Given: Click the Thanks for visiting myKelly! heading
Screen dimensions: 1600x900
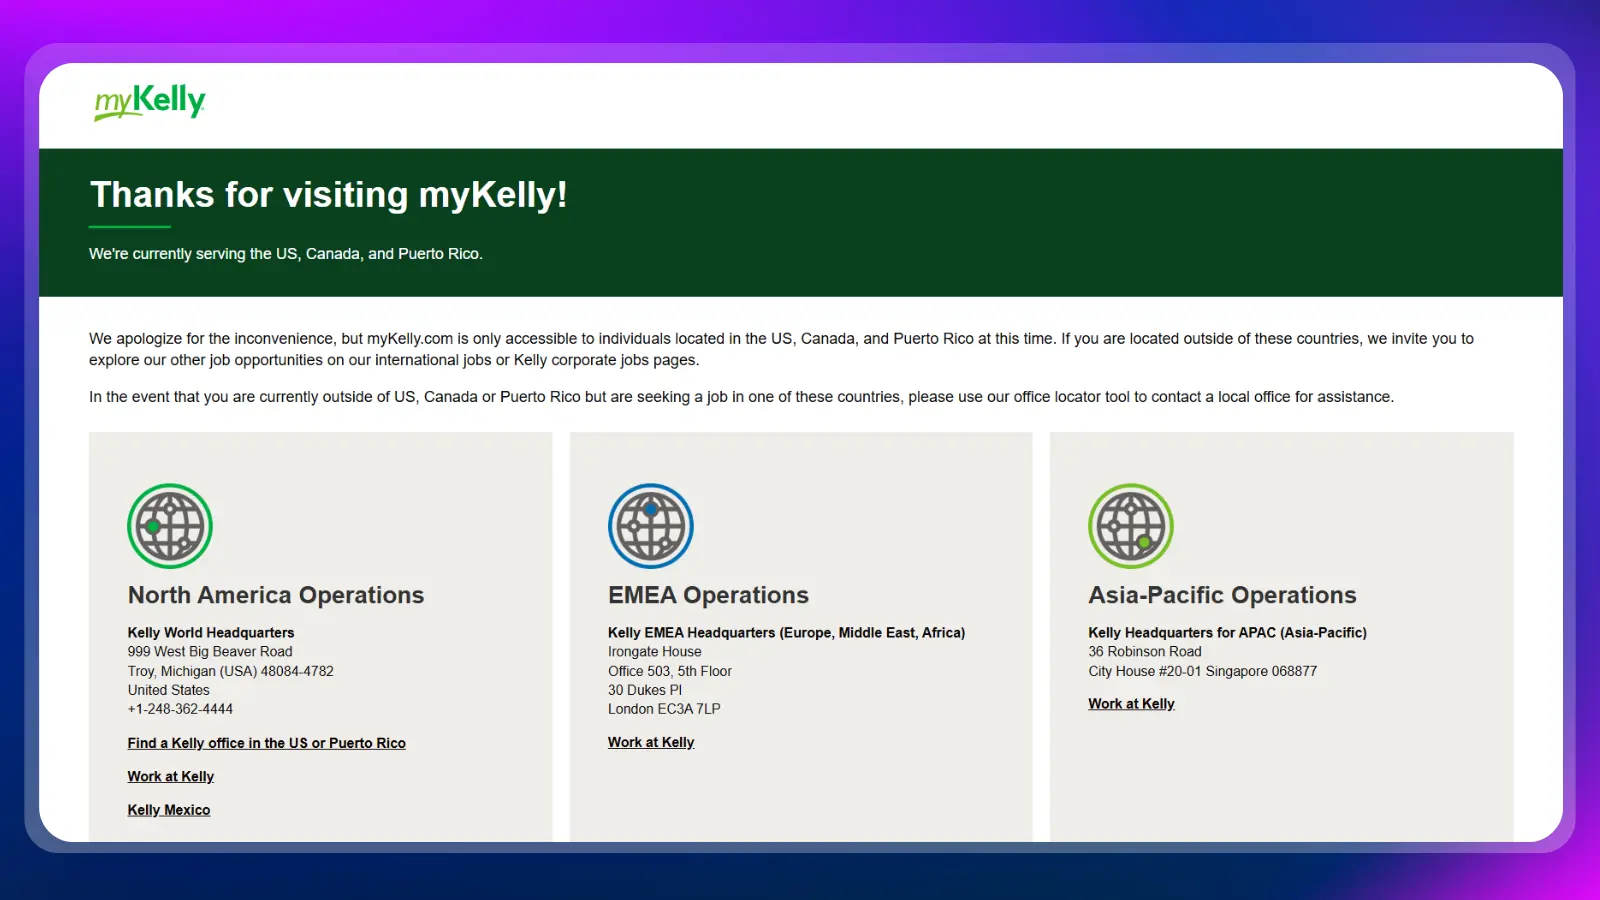Looking at the screenshot, I should 329,195.
